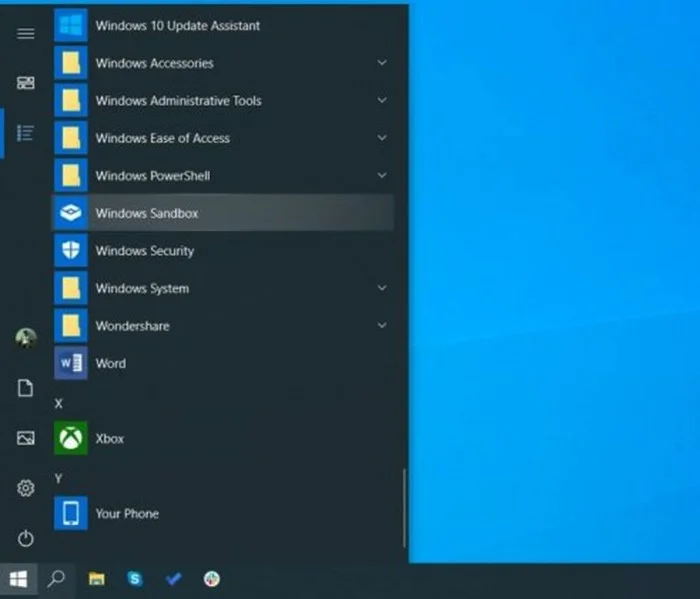Viewport: 700px width, 599px height.
Task: Click the Wondershare folder label
Action: click(x=133, y=326)
